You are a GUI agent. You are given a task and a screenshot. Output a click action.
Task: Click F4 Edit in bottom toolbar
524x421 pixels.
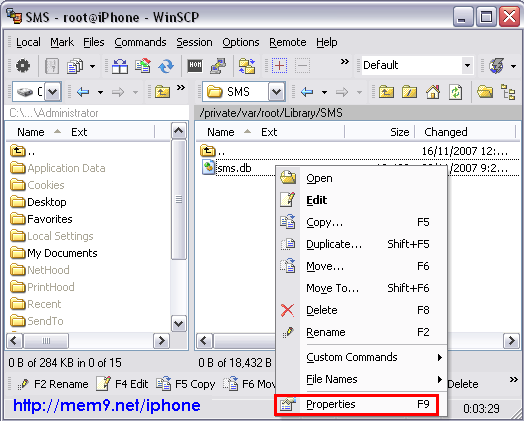pos(122,384)
